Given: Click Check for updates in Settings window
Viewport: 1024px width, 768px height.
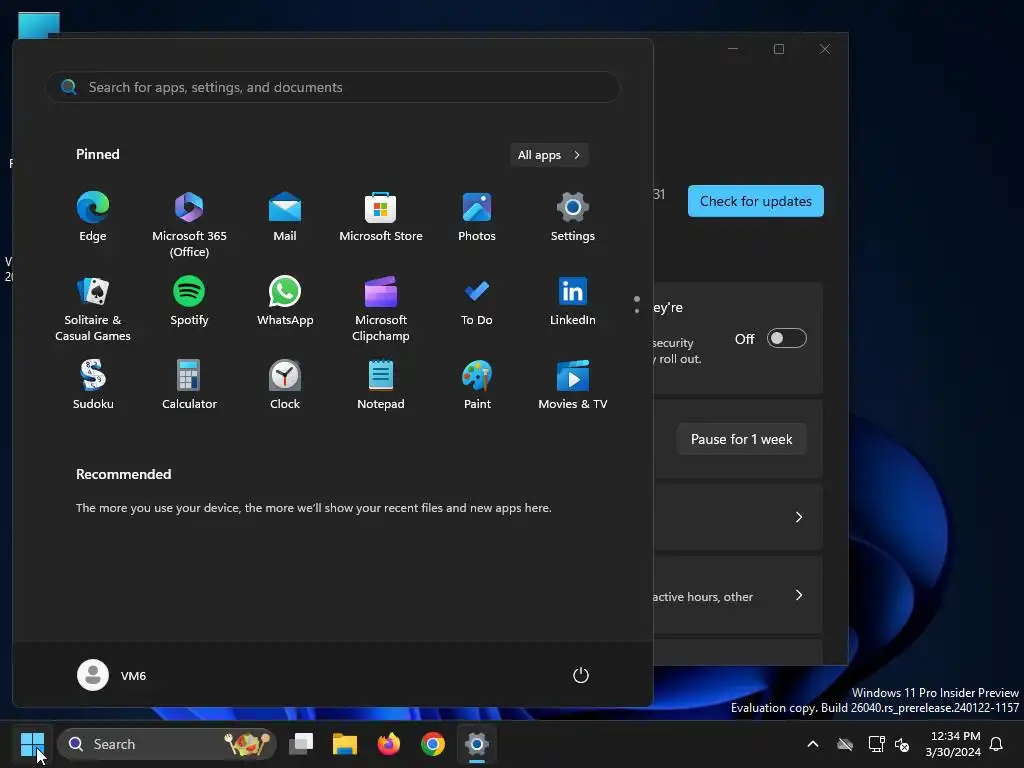Looking at the screenshot, I should [756, 201].
